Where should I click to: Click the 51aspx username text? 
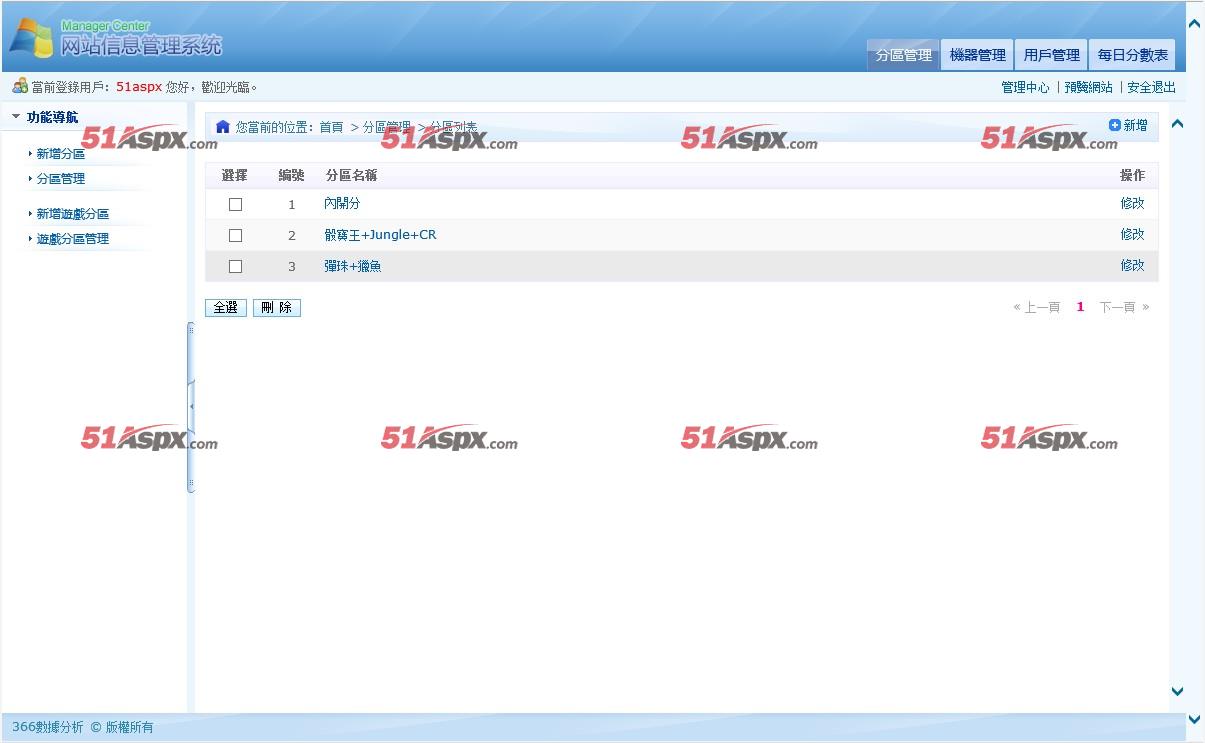139,87
